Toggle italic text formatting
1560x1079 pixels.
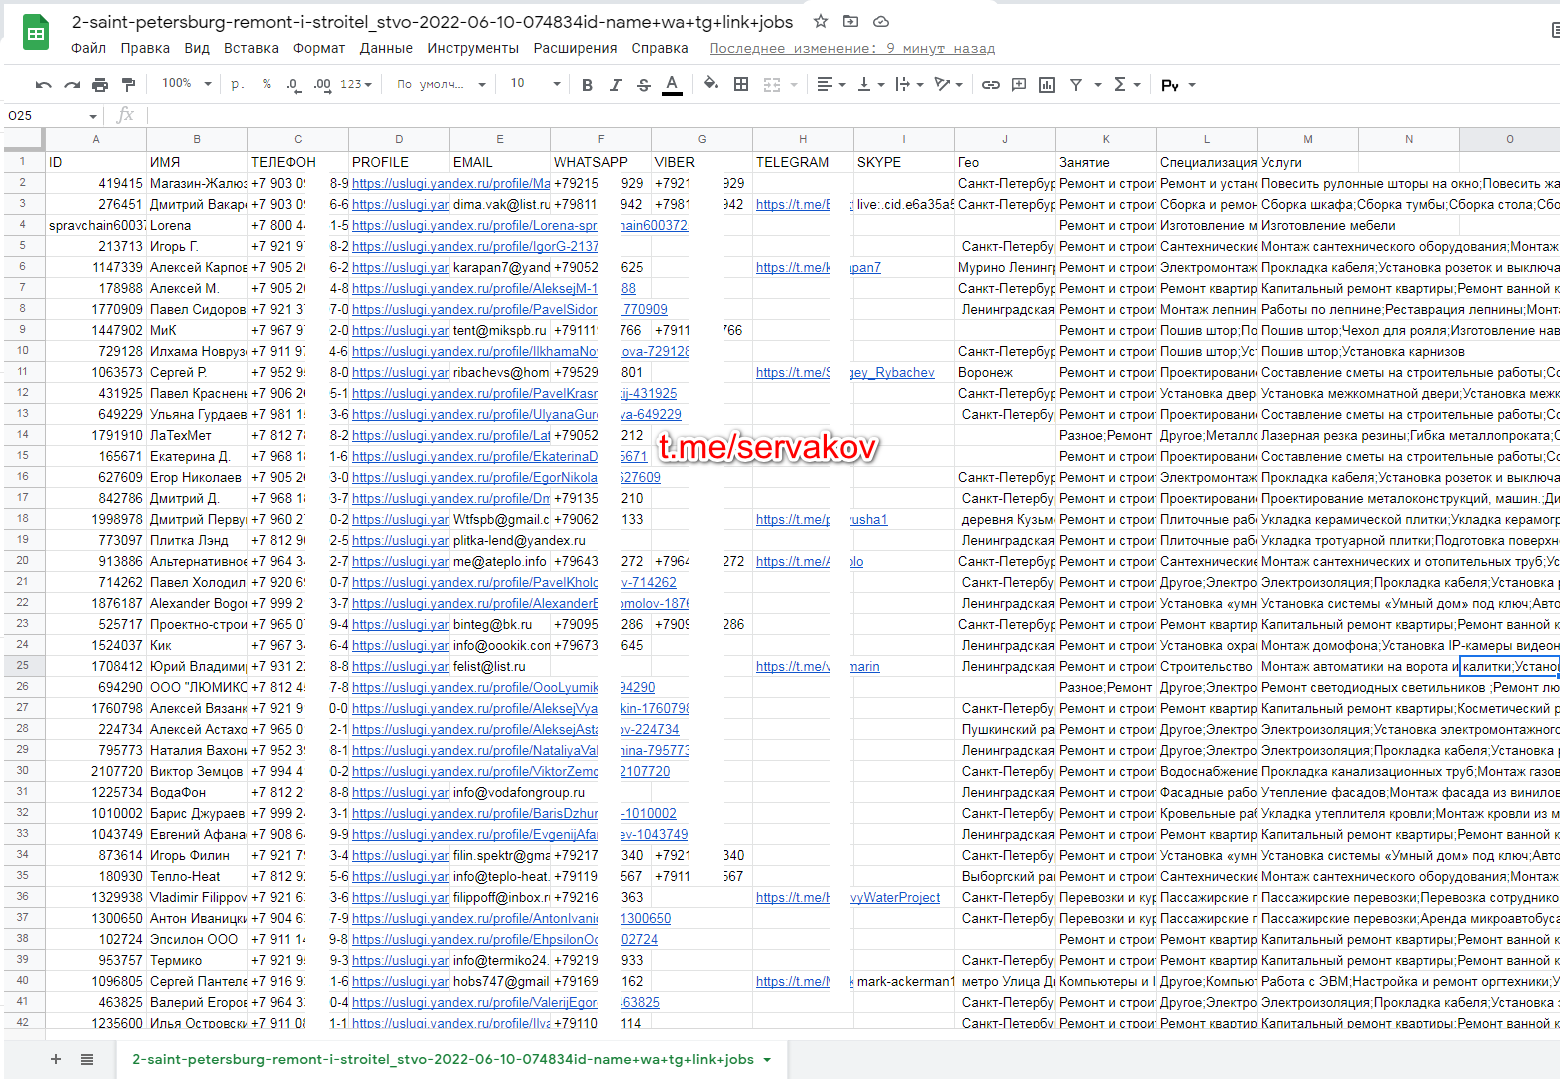pos(615,85)
